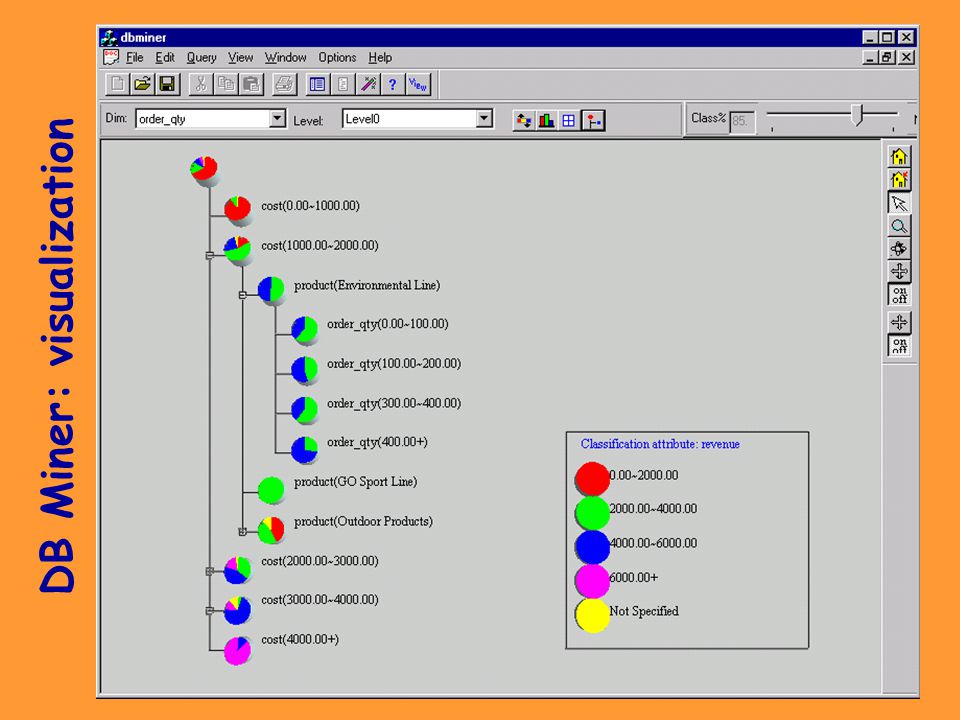Expand the cost(2000.00~3000.00) node box
Viewport: 960px width, 720px height.
tap(209, 571)
